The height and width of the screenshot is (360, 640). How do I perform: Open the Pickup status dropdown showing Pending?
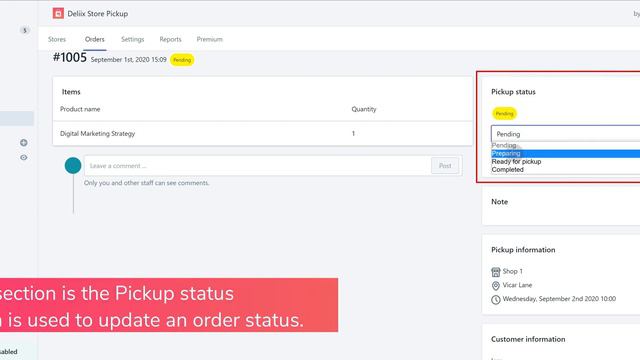point(565,134)
